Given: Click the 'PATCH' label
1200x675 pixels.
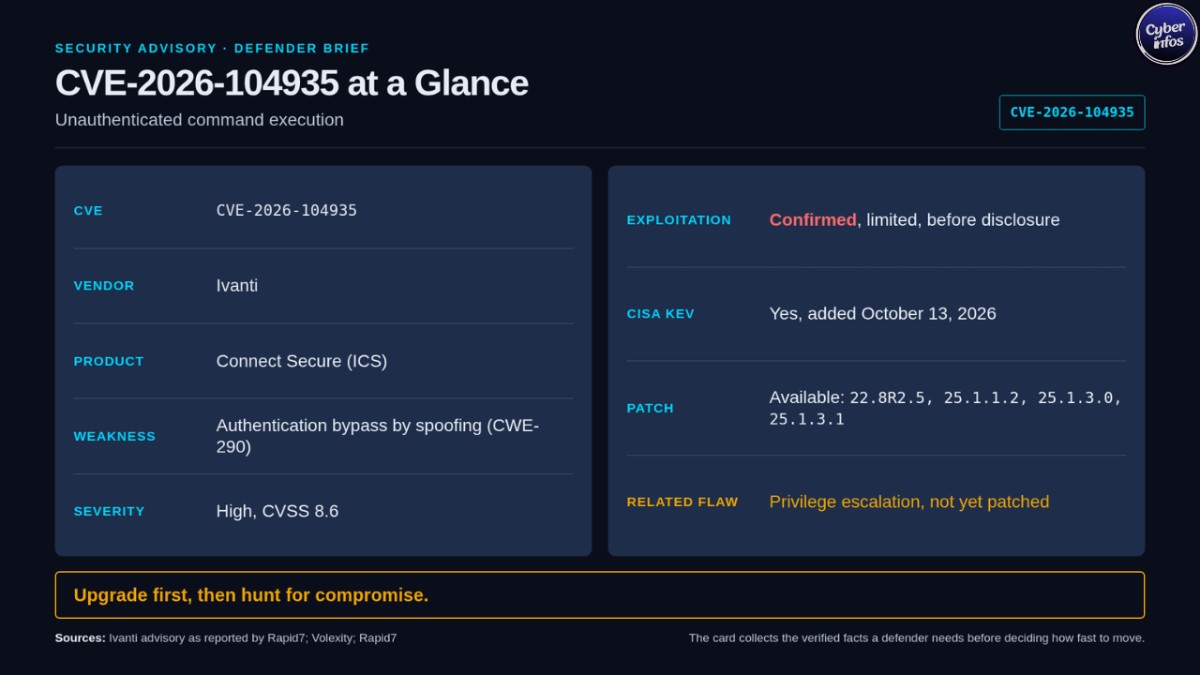Looking at the screenshot, I should point(650,408).
